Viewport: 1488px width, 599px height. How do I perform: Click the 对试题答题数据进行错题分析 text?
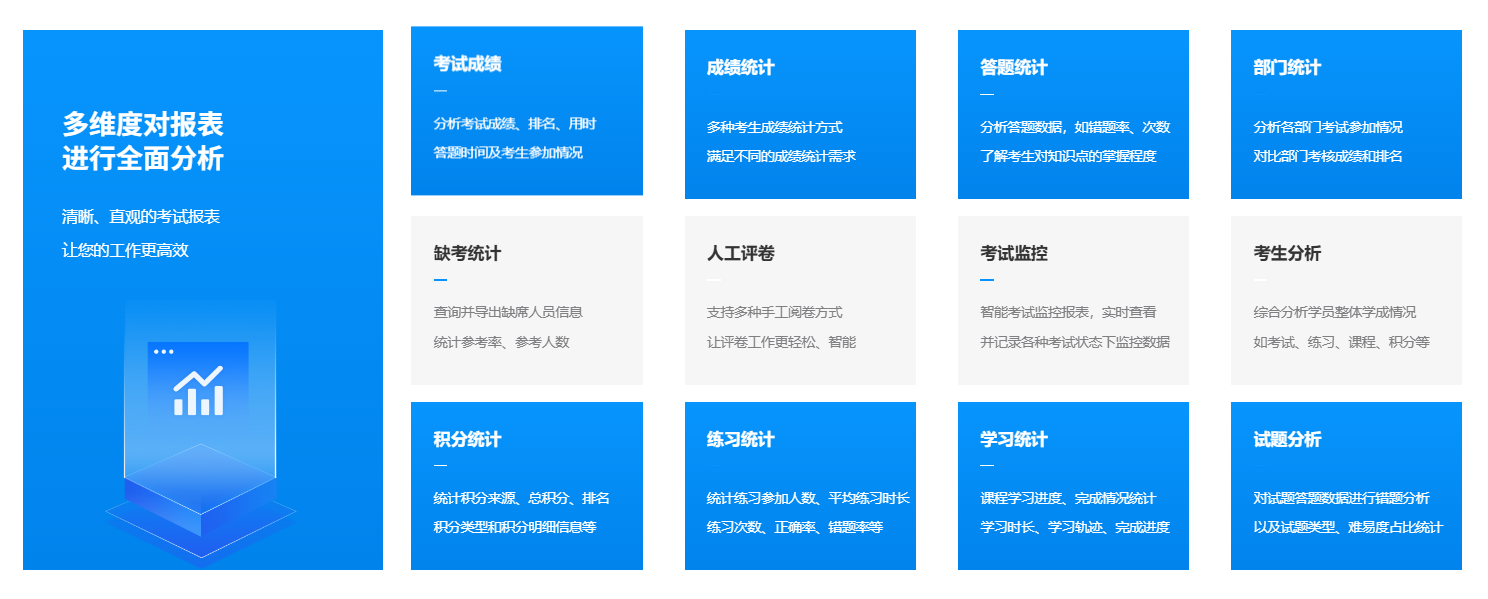[x=1340, y=498]
